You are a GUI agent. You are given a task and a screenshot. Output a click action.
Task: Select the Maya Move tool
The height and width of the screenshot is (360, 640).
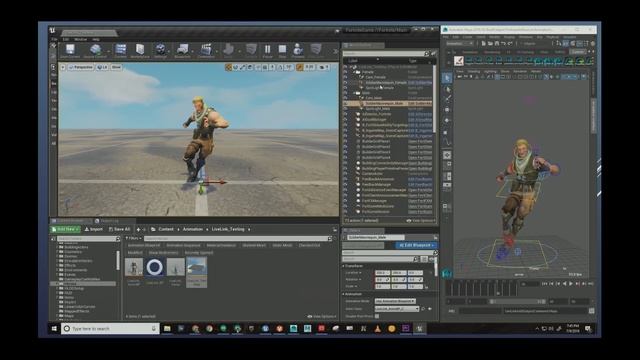coord(447,110)
